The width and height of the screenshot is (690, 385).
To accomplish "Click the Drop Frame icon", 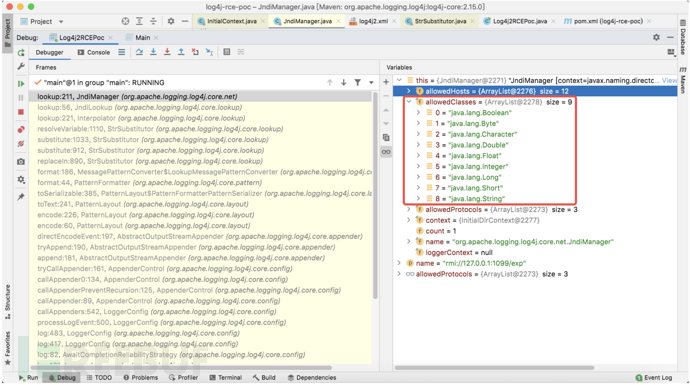I will click(195, 52).
